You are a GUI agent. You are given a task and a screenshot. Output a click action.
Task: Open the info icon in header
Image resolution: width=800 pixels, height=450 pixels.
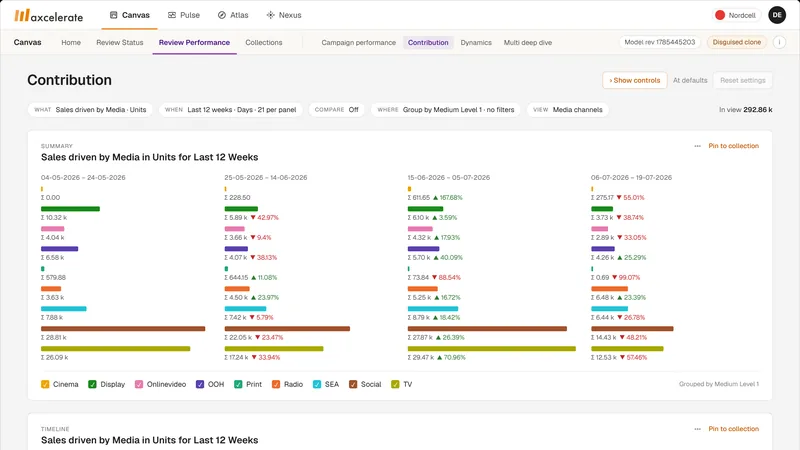pos(779,42)
